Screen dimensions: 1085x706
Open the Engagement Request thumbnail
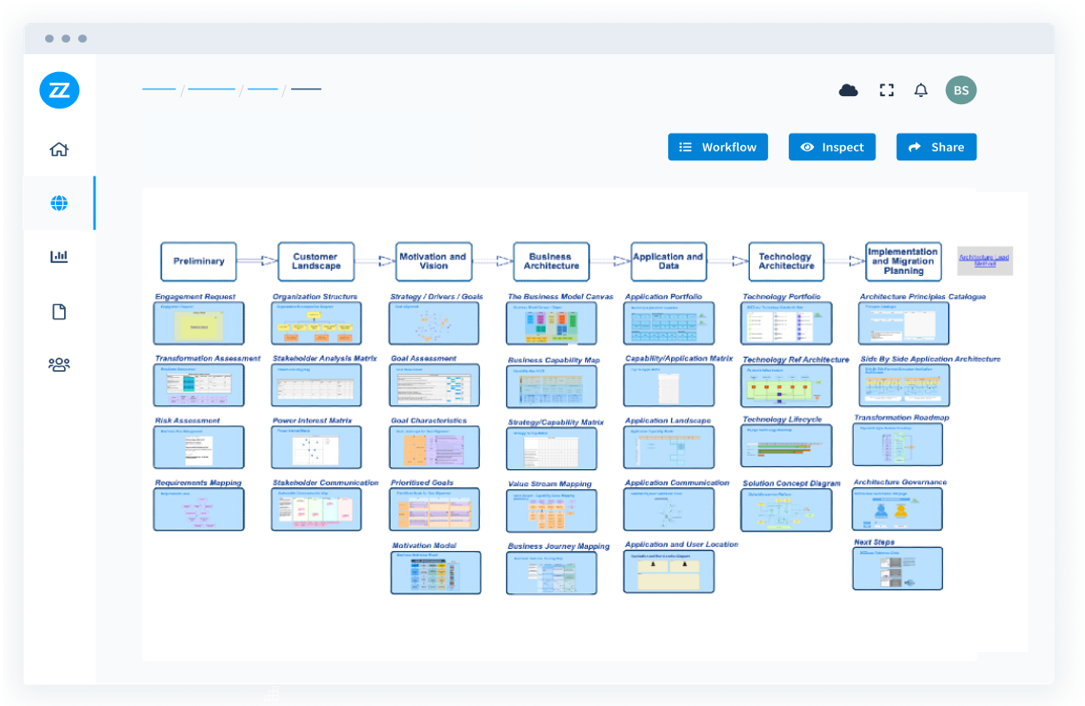coord(199,323)
